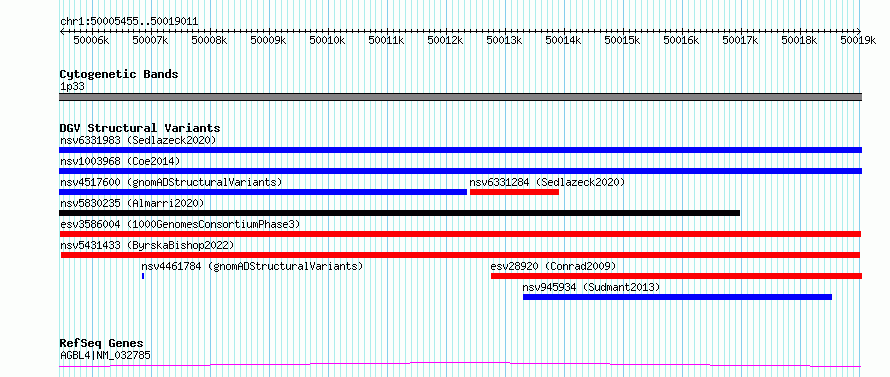Screen dimensions: 890x377
Task: Select the nsv945934 (Sudmant2013) blue bar
Action: (677, 297)
